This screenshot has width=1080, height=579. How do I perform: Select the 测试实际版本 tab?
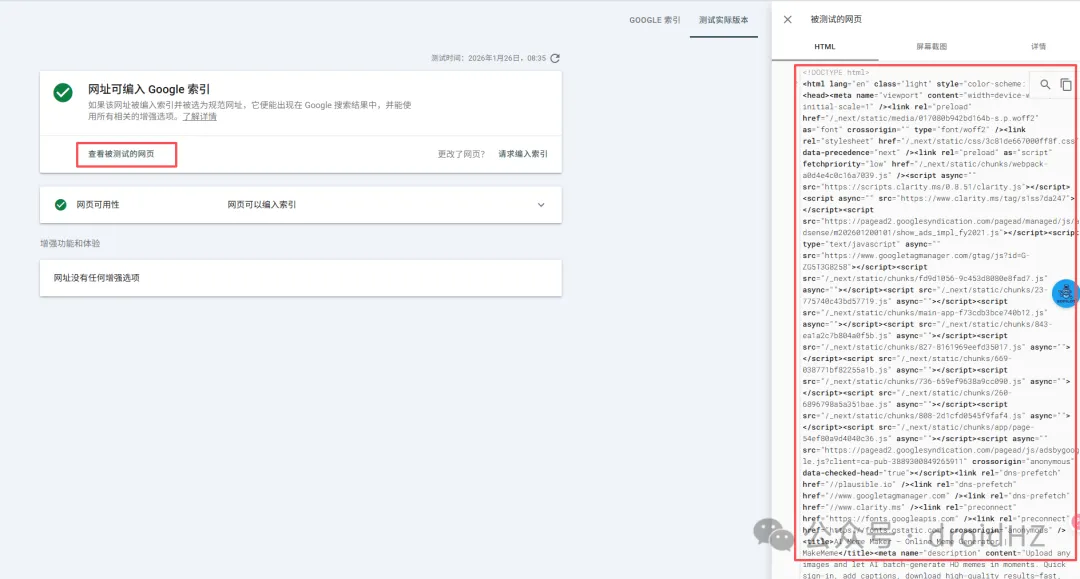coord(723,20)
